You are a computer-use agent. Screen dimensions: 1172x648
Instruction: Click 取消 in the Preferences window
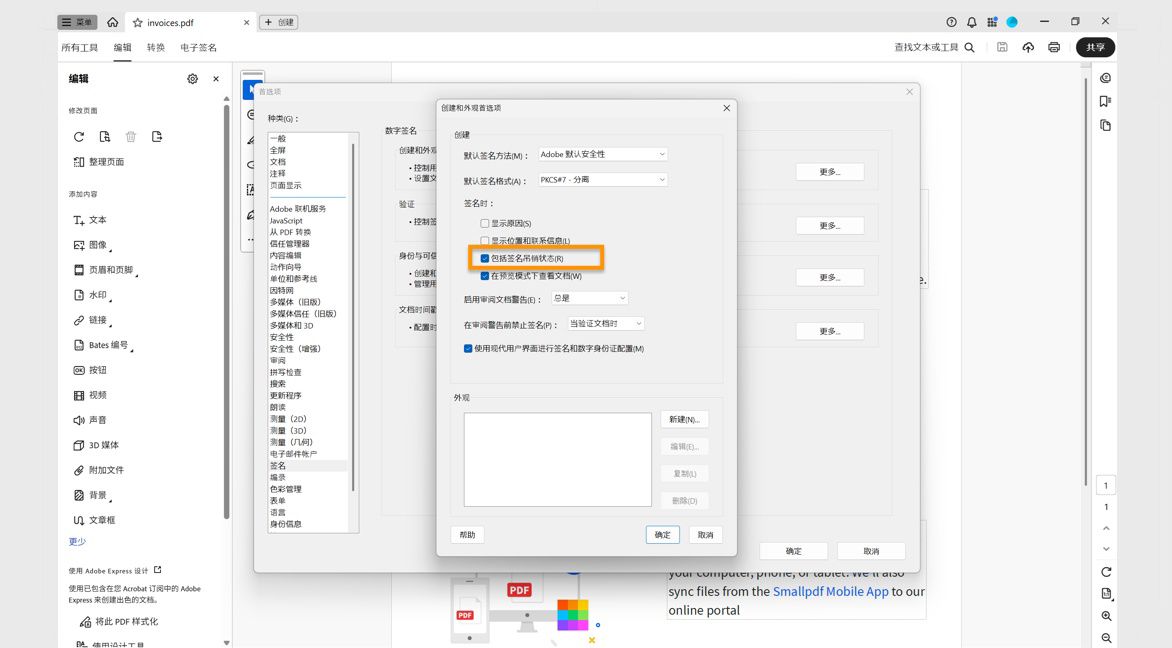point(872,552)
